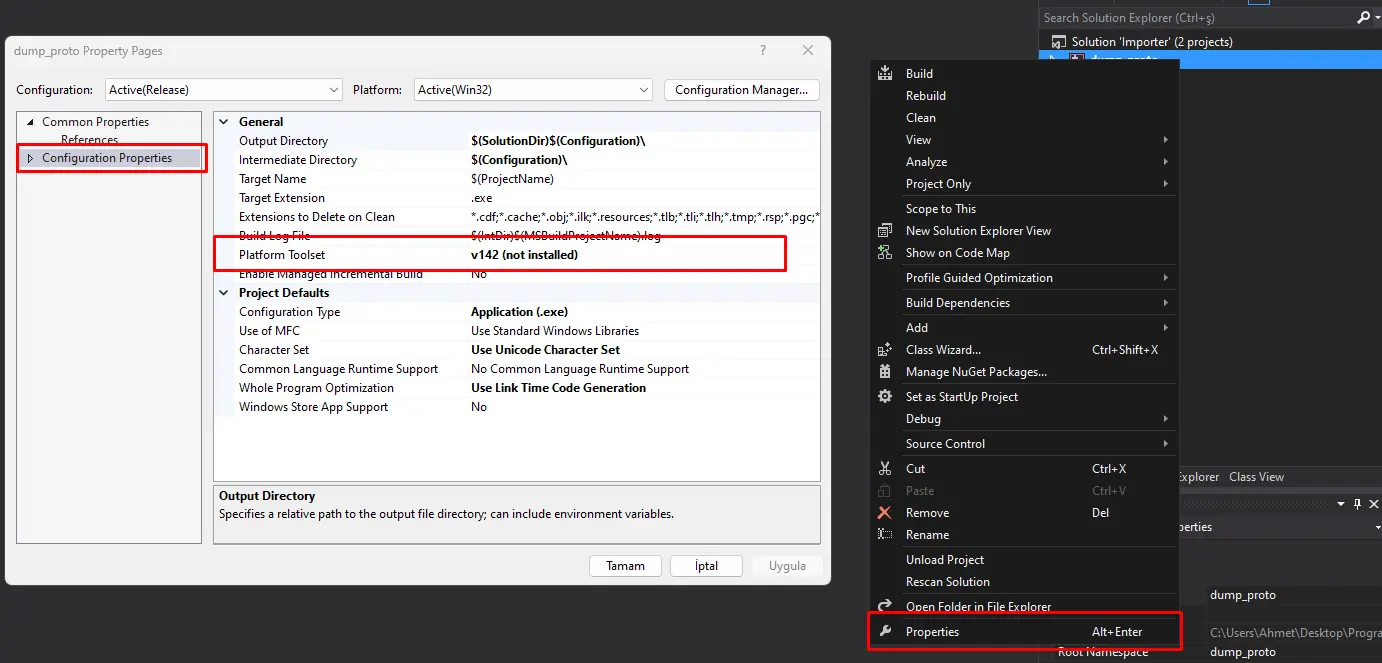Click the Configuration Manager button
The width and height of the screenshot is (1382, 663).
pyautogui.click(x=741, y=90)
